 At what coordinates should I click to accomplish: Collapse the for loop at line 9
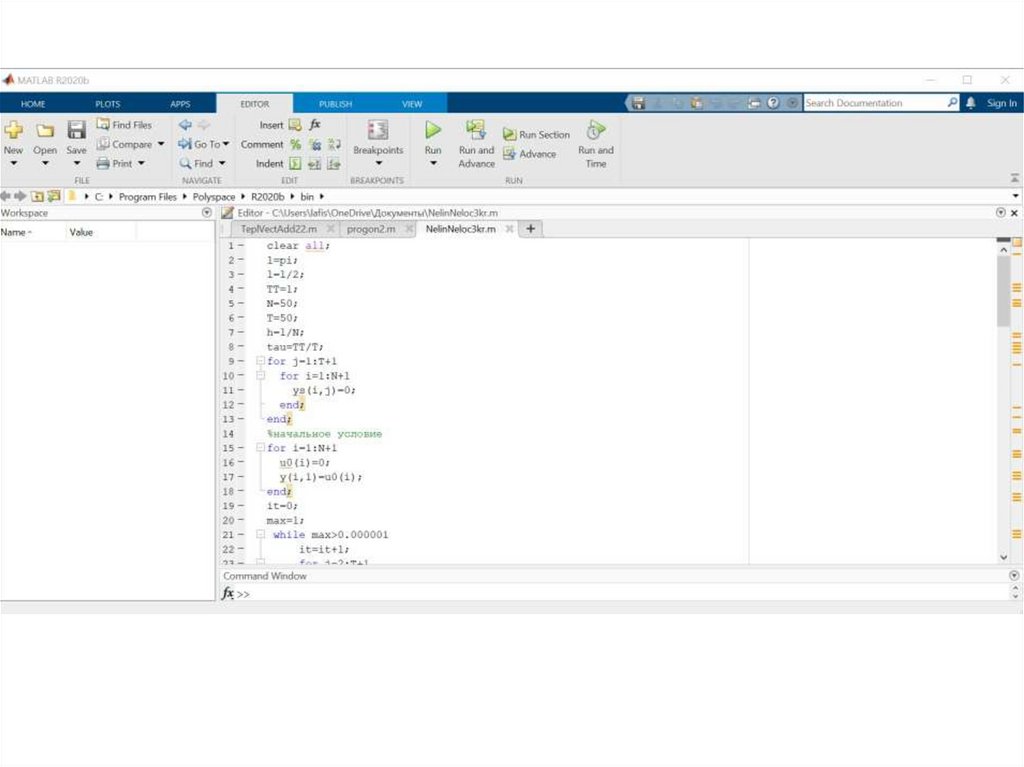(261, 361)
